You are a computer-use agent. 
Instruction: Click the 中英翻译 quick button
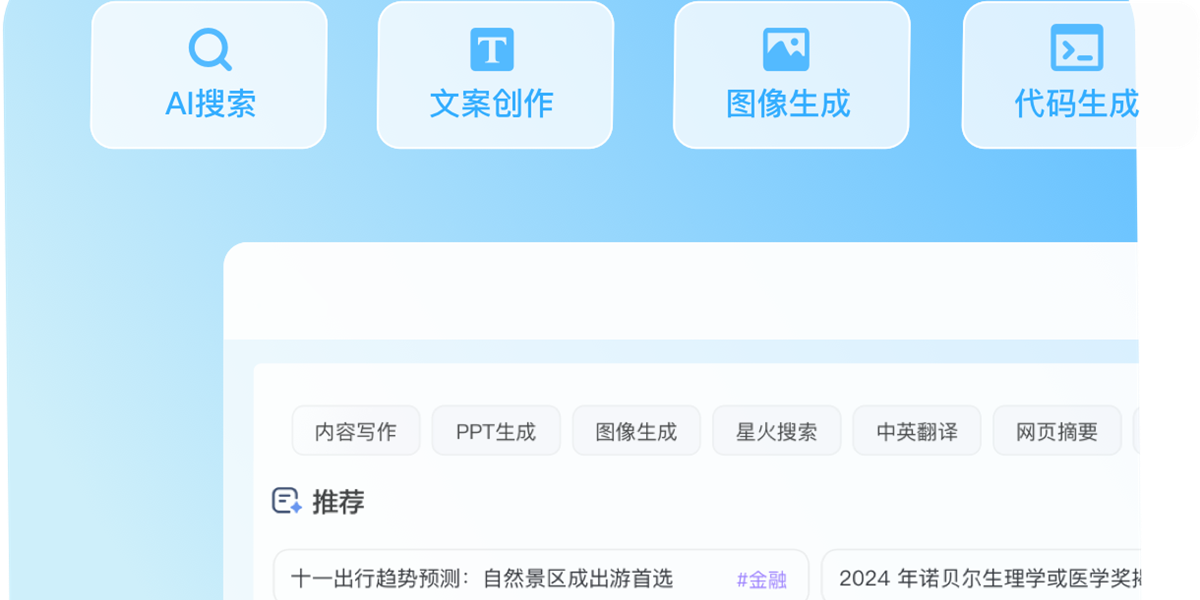click(916, 430)
